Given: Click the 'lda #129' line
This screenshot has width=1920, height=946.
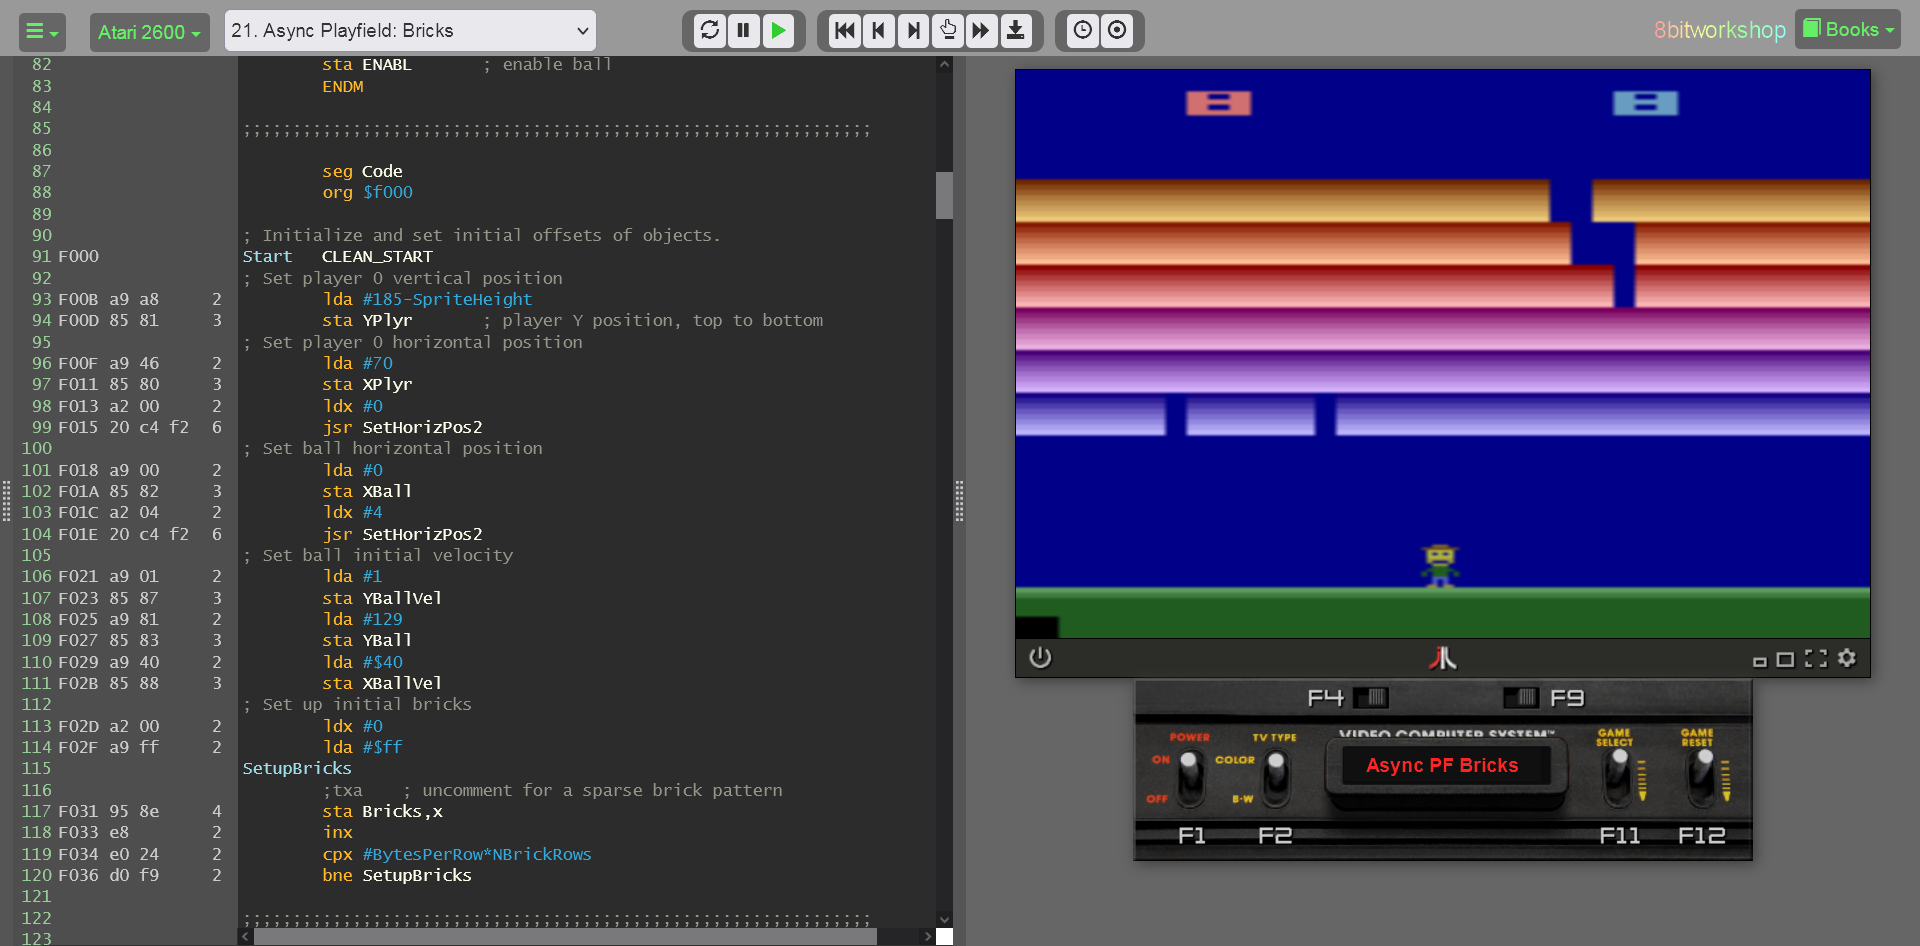Looking at the screenshot, I should point(362,619).
